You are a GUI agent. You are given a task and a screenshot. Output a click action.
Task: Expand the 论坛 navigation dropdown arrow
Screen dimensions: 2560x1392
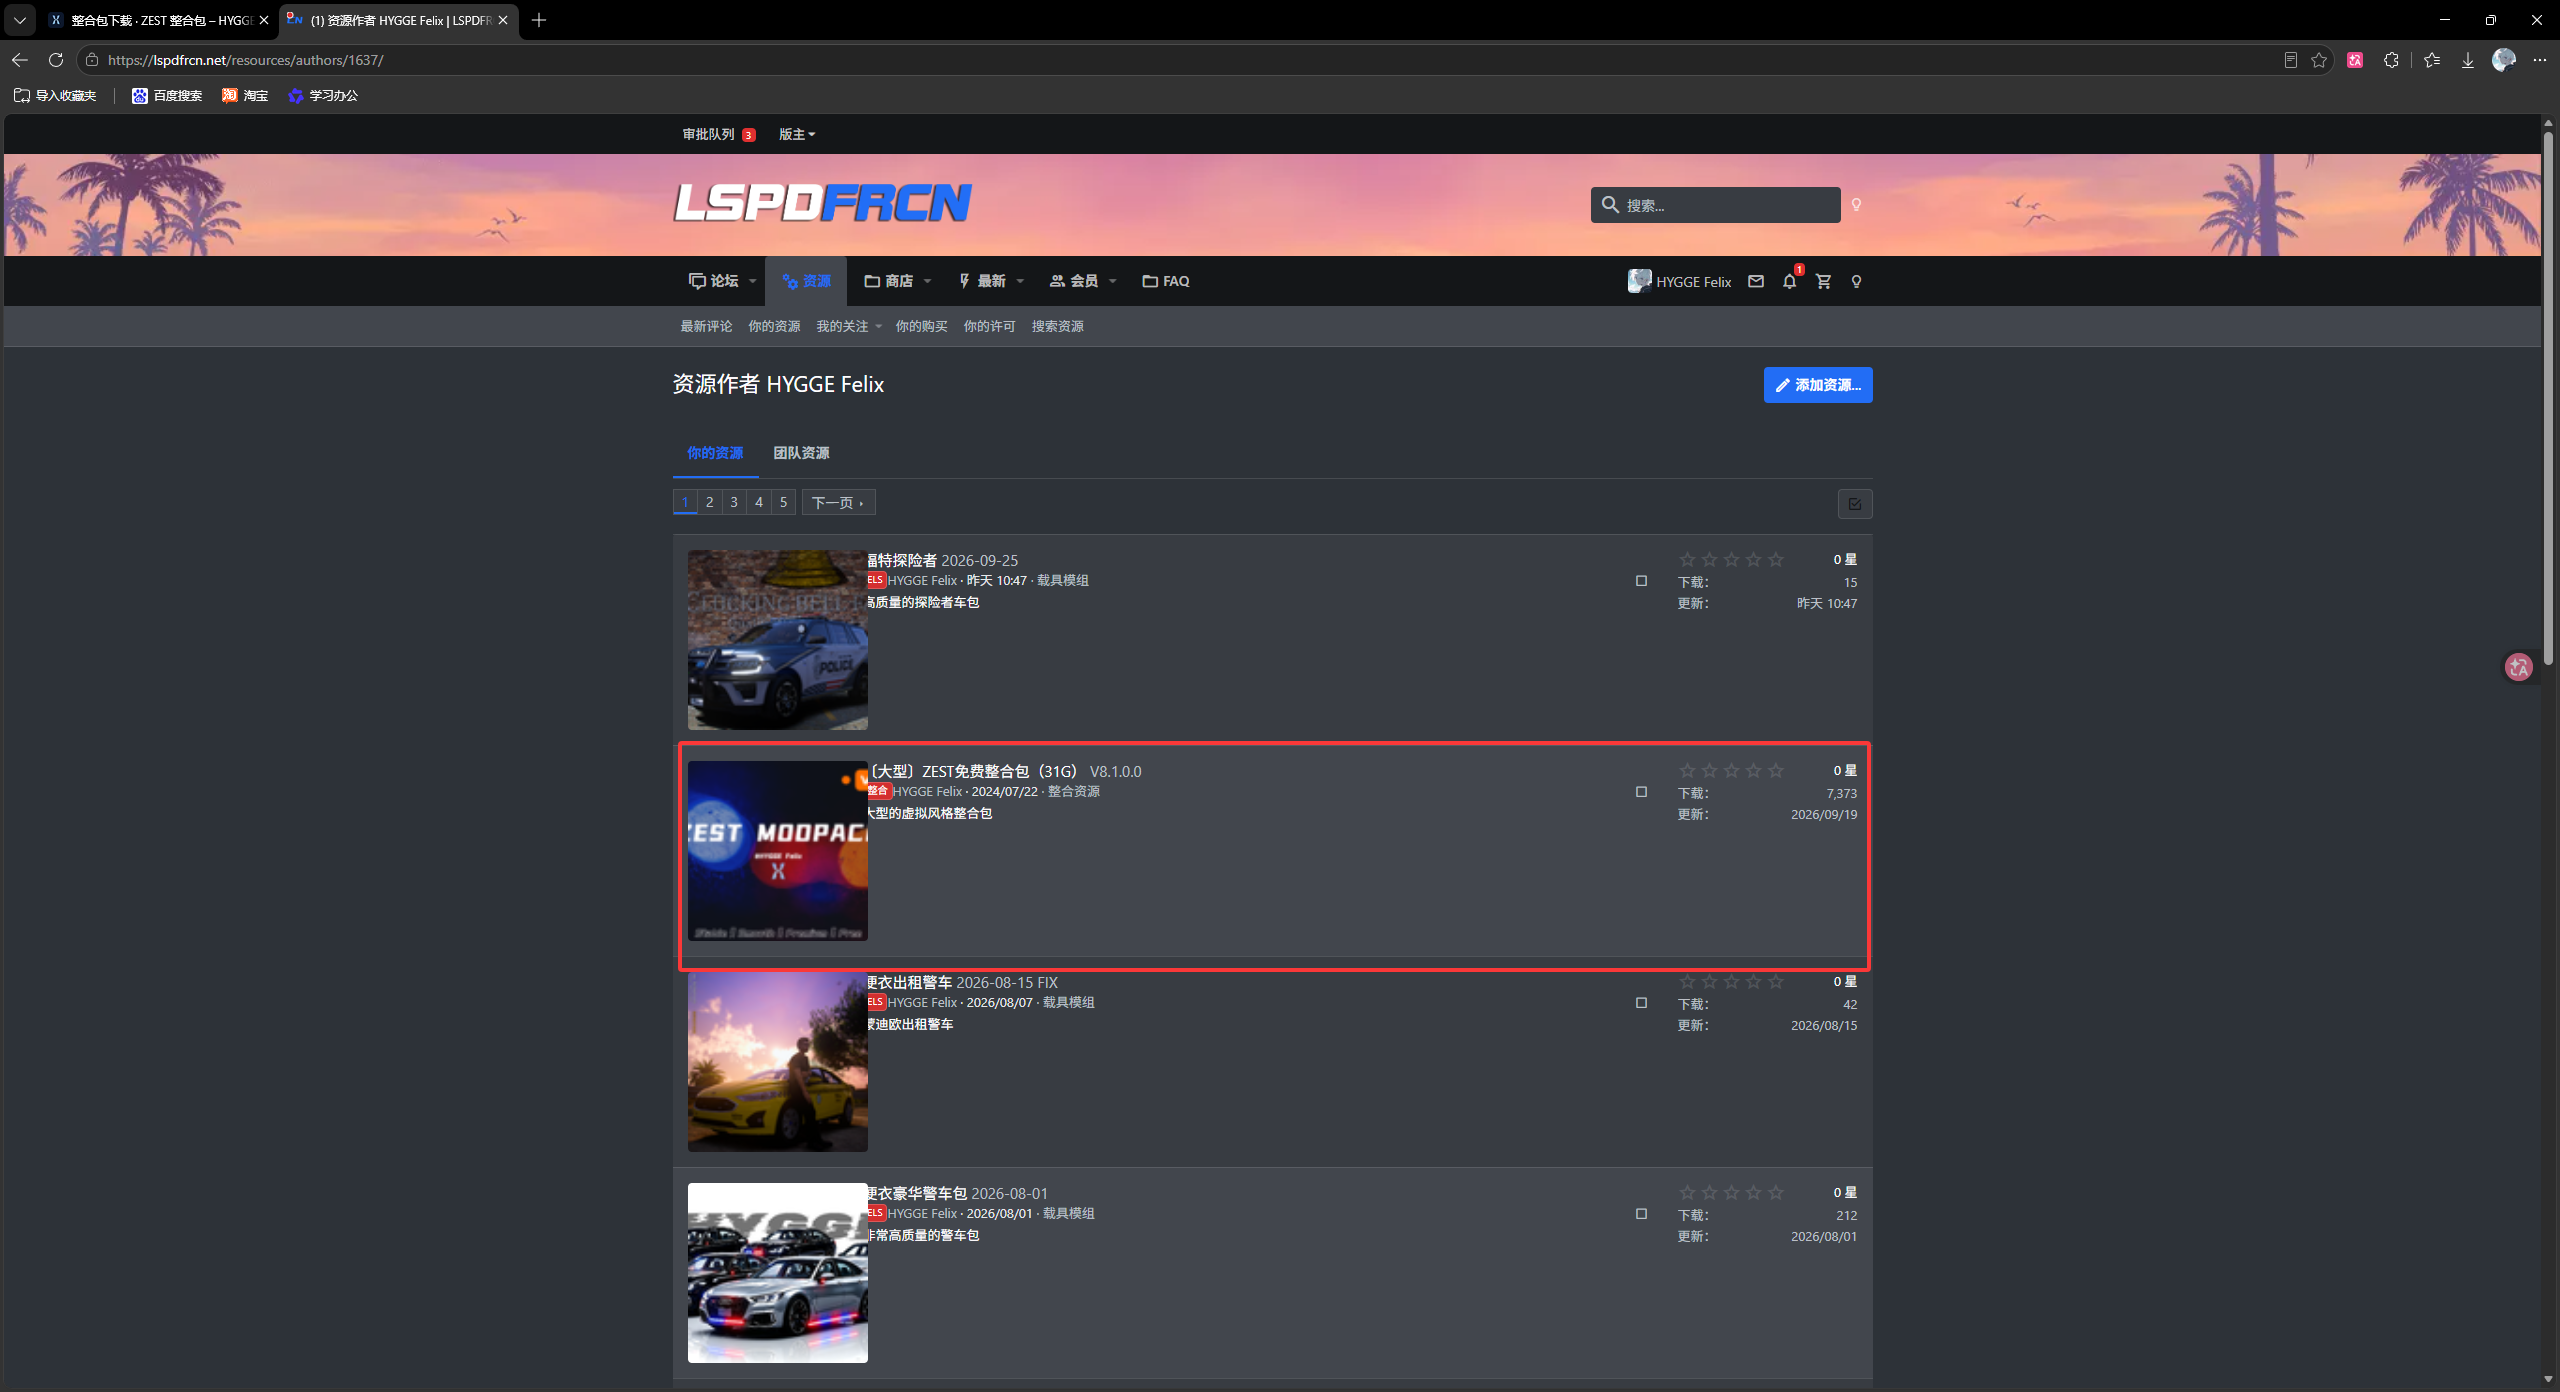[x=753, y=282]
